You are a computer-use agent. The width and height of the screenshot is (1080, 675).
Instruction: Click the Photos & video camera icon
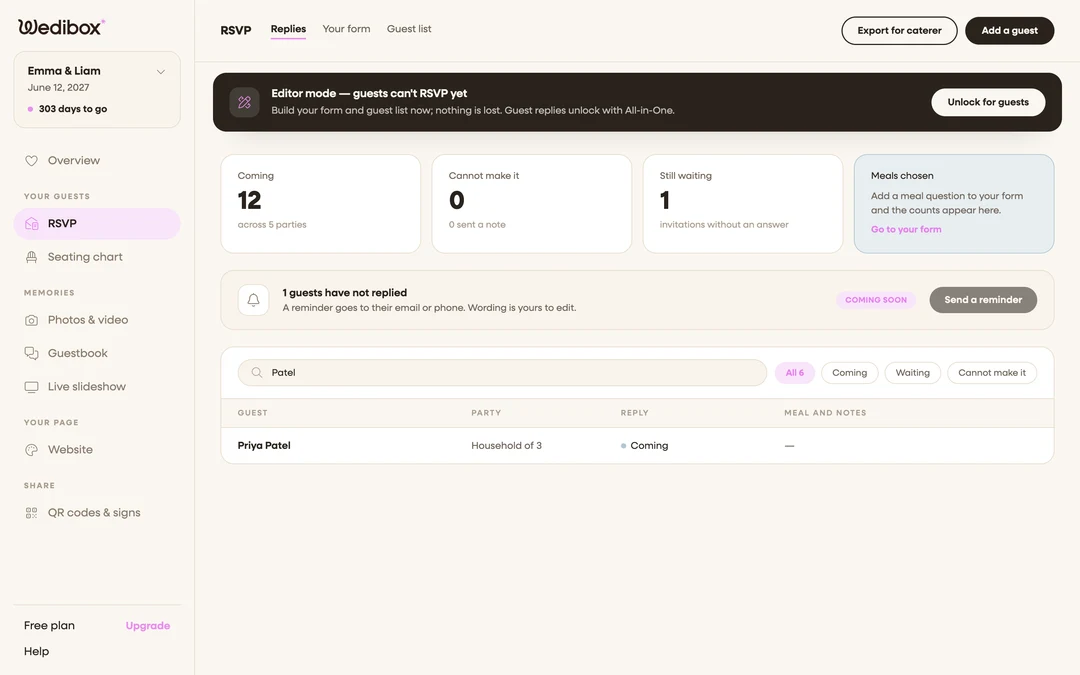(x=32, y=320)
